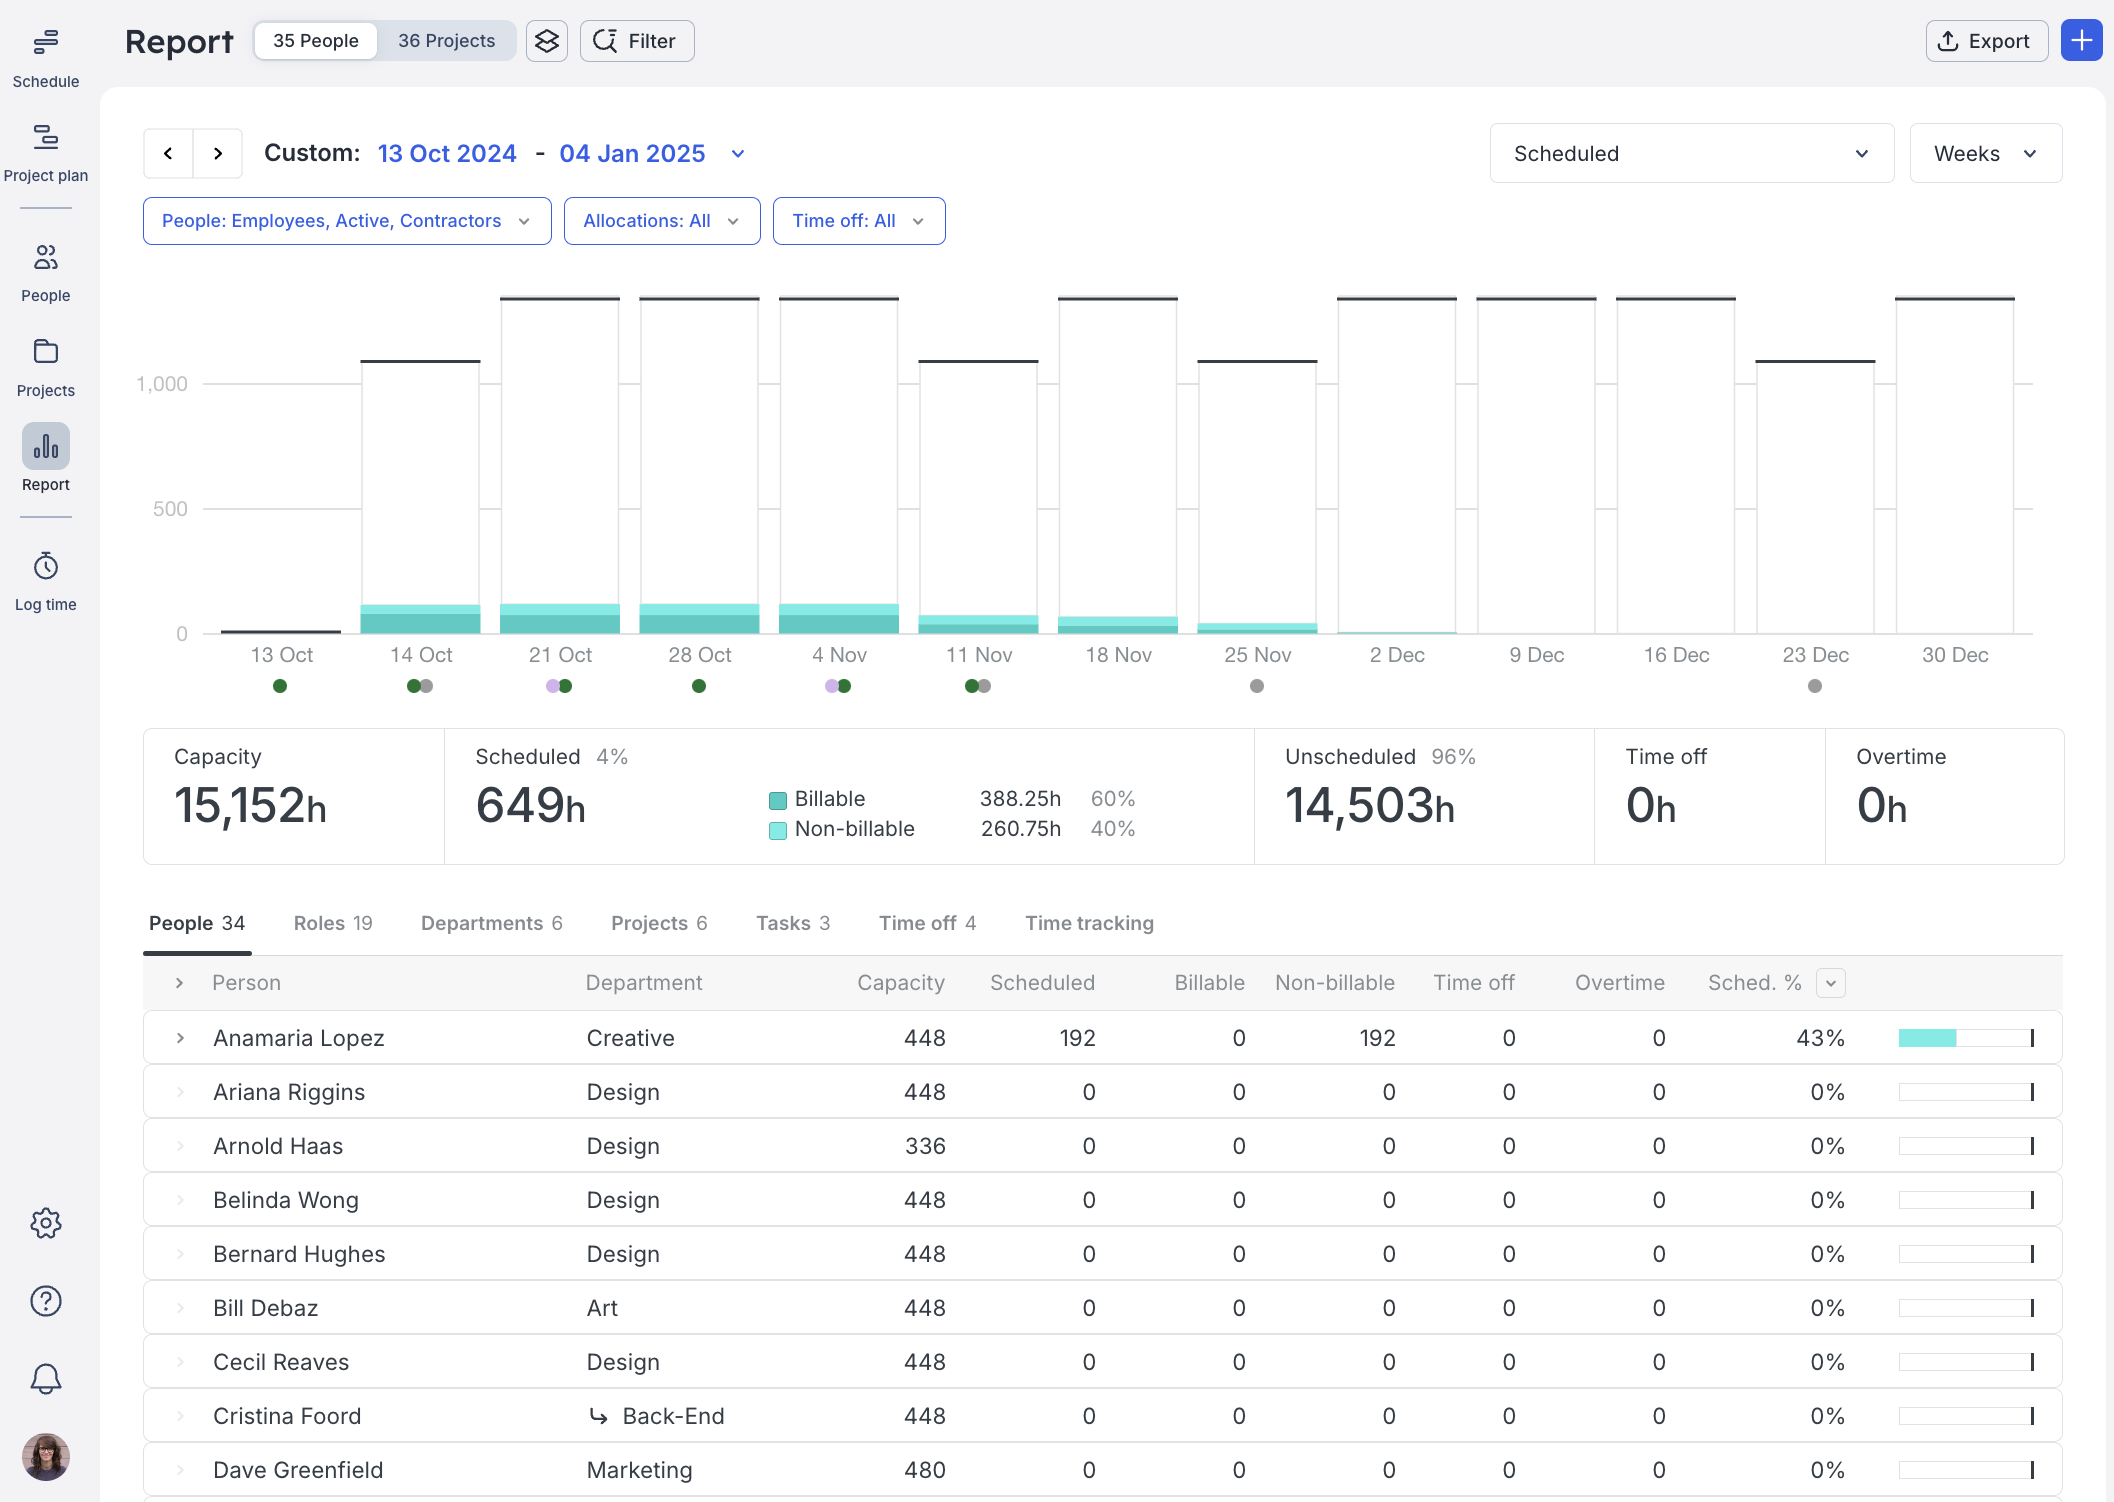This screenshot has height=1502, width=2114.
Task: Select the 35 People toggle
Action: (x=316, y=41)
